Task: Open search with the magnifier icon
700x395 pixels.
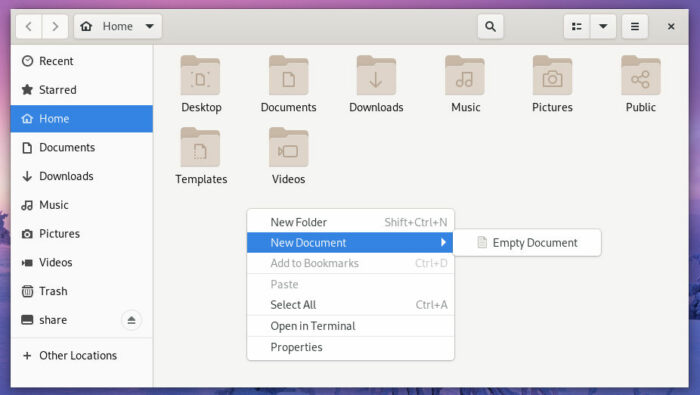Action: tap(490, 26)
